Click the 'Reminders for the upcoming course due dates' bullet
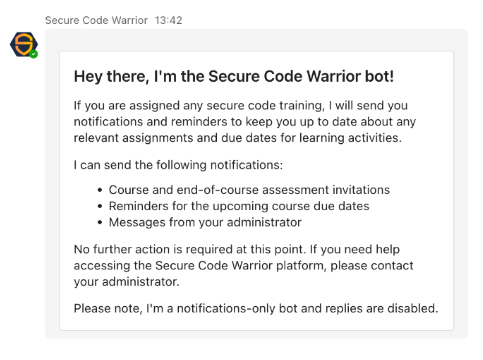The height and width of the screenshot is (360, 483). (239, 206)
